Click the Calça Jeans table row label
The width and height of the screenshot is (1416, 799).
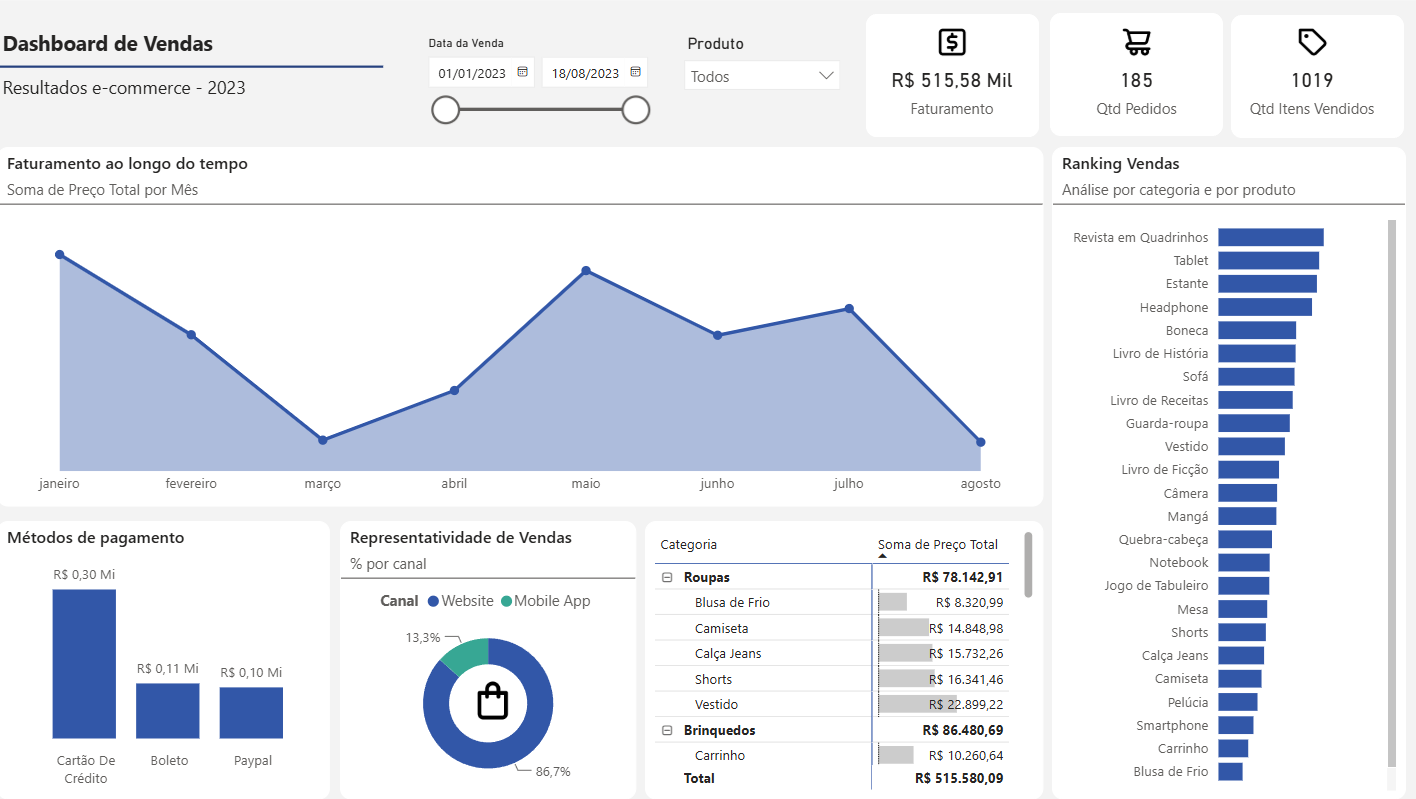[x=728, y=654]
